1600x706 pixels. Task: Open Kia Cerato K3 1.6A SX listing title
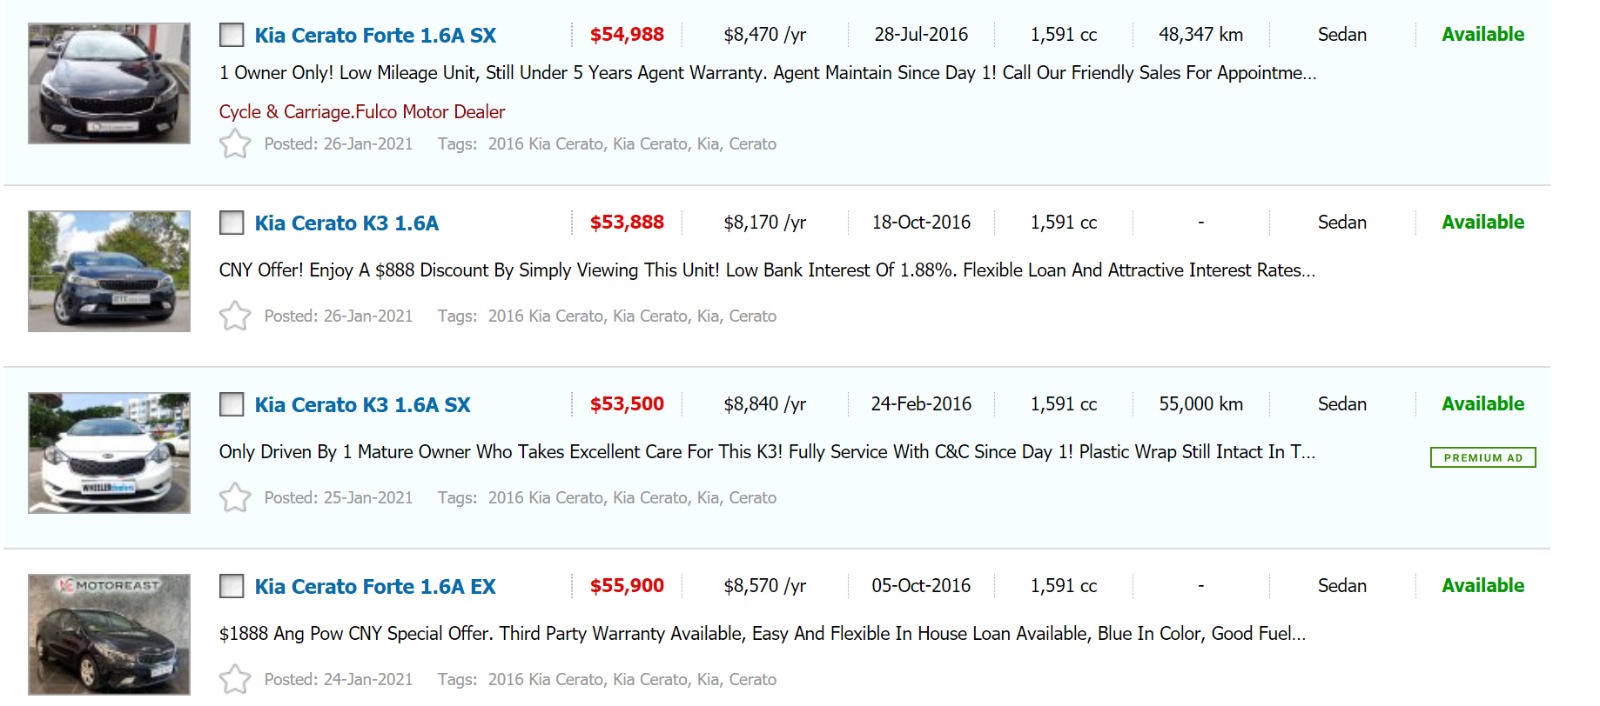click(x=362, y=405)
